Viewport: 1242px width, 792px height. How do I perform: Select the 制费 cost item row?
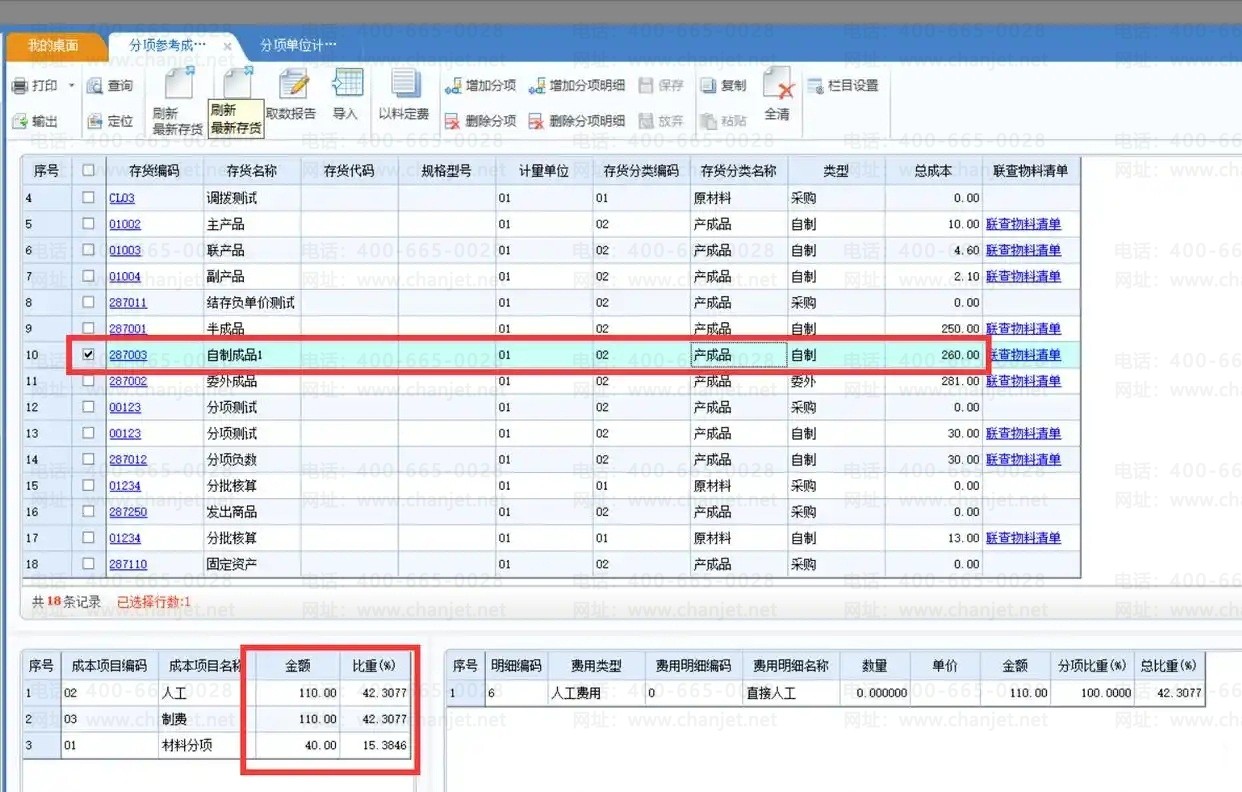tap(174, 719)
